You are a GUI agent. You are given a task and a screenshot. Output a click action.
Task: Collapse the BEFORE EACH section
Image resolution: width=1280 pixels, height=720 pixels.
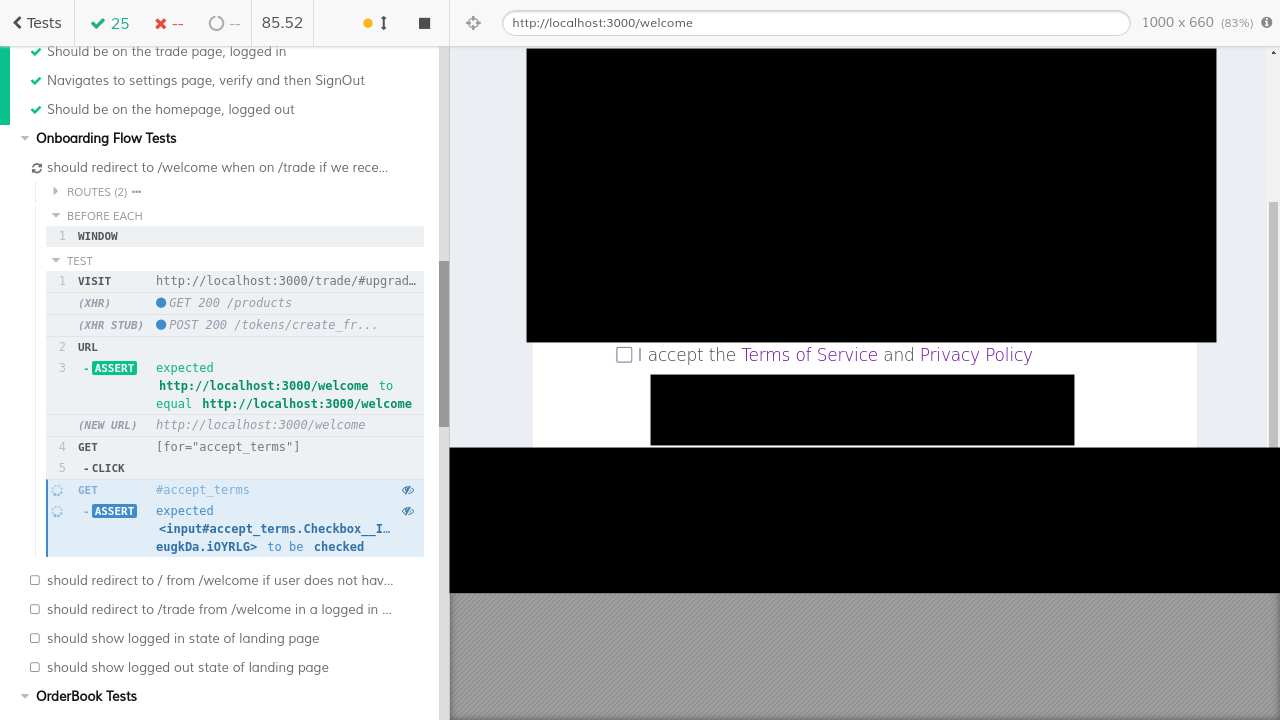tap(56, 215)
